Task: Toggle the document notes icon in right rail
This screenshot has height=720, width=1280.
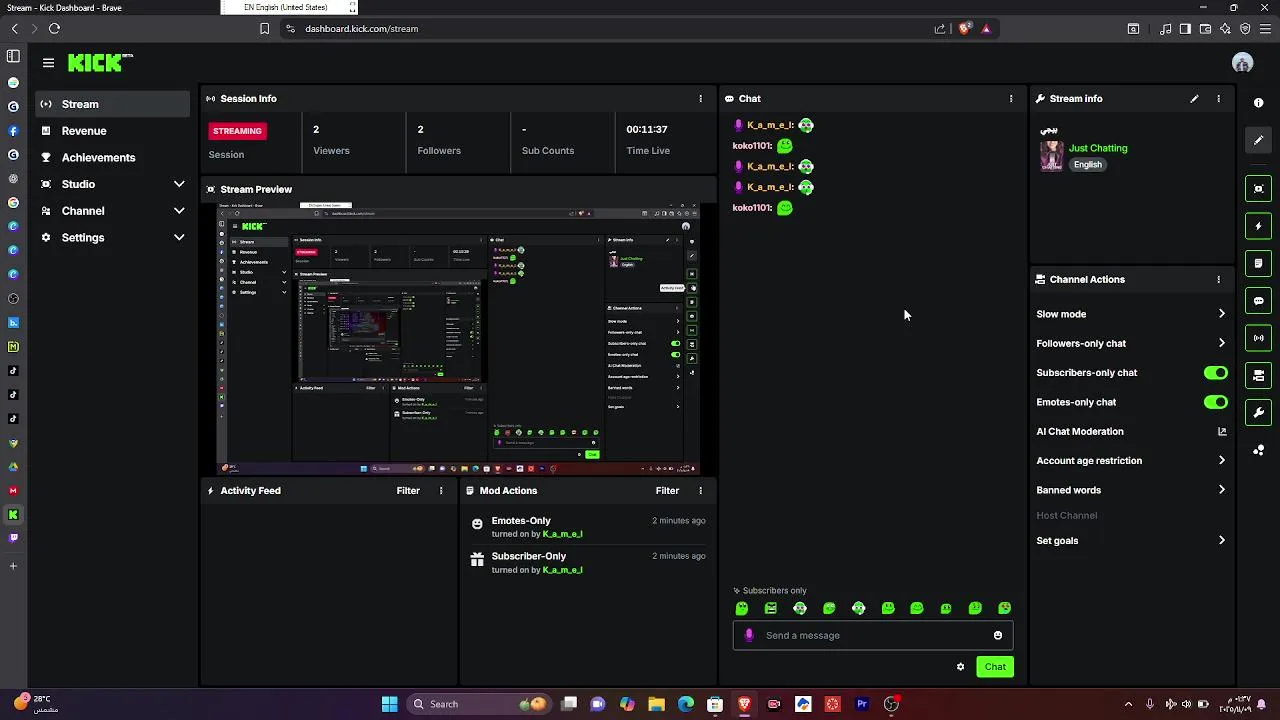Action: point(1259,263)
